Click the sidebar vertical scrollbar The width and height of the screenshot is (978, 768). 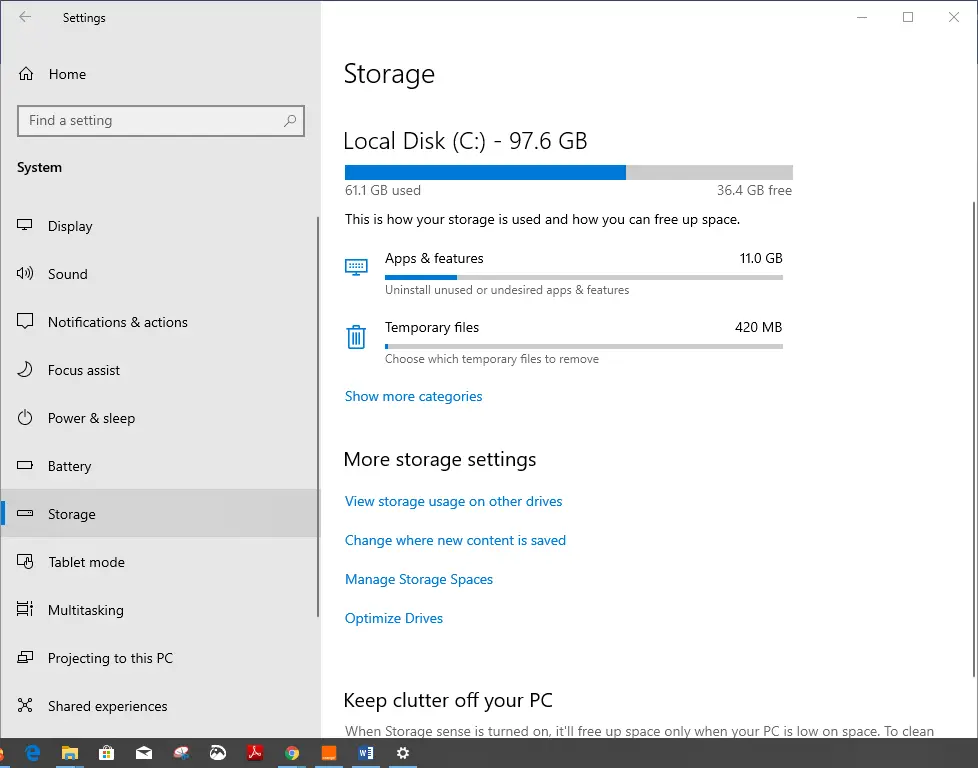pyautogui.click(x=318, y=417)
